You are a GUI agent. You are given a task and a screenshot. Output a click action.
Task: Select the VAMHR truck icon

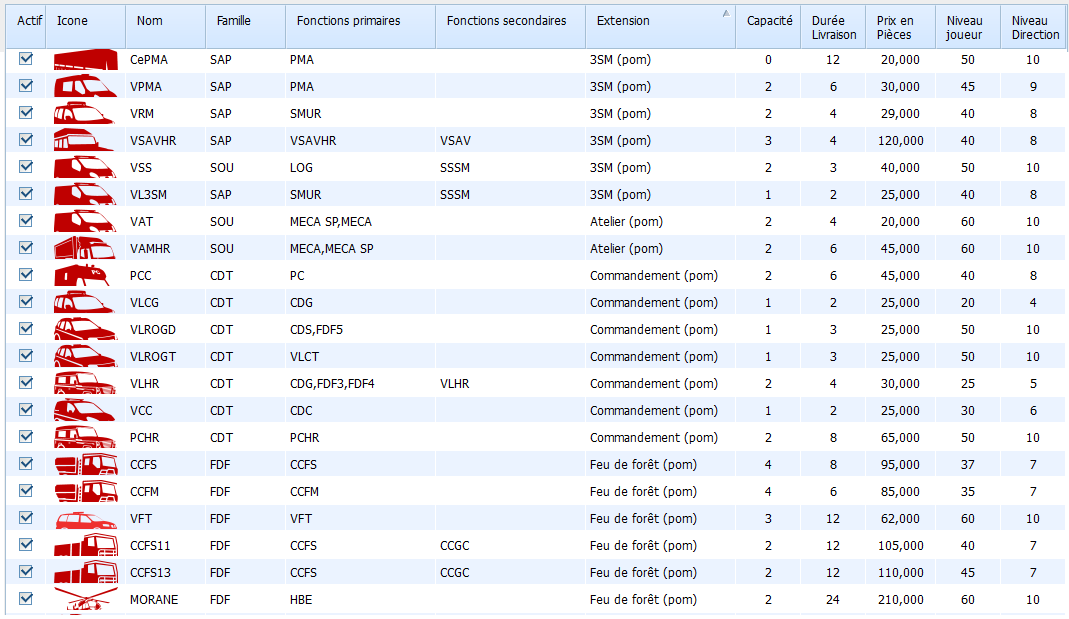(x=85, y=249)
